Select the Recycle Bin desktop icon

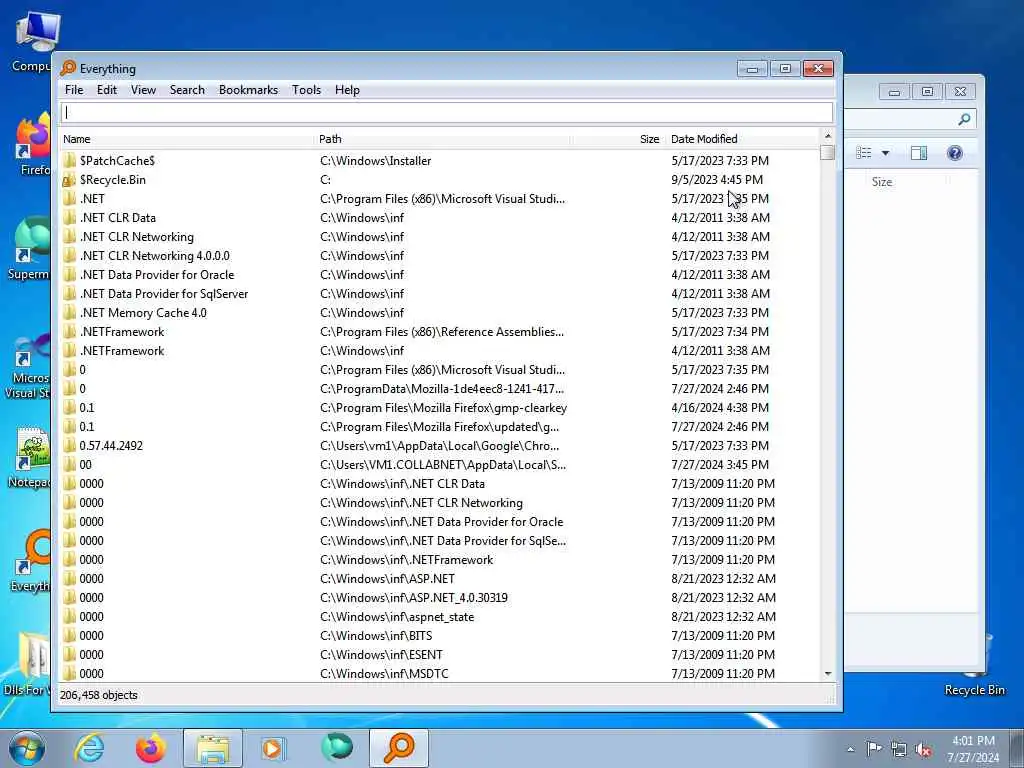point(974,667)
